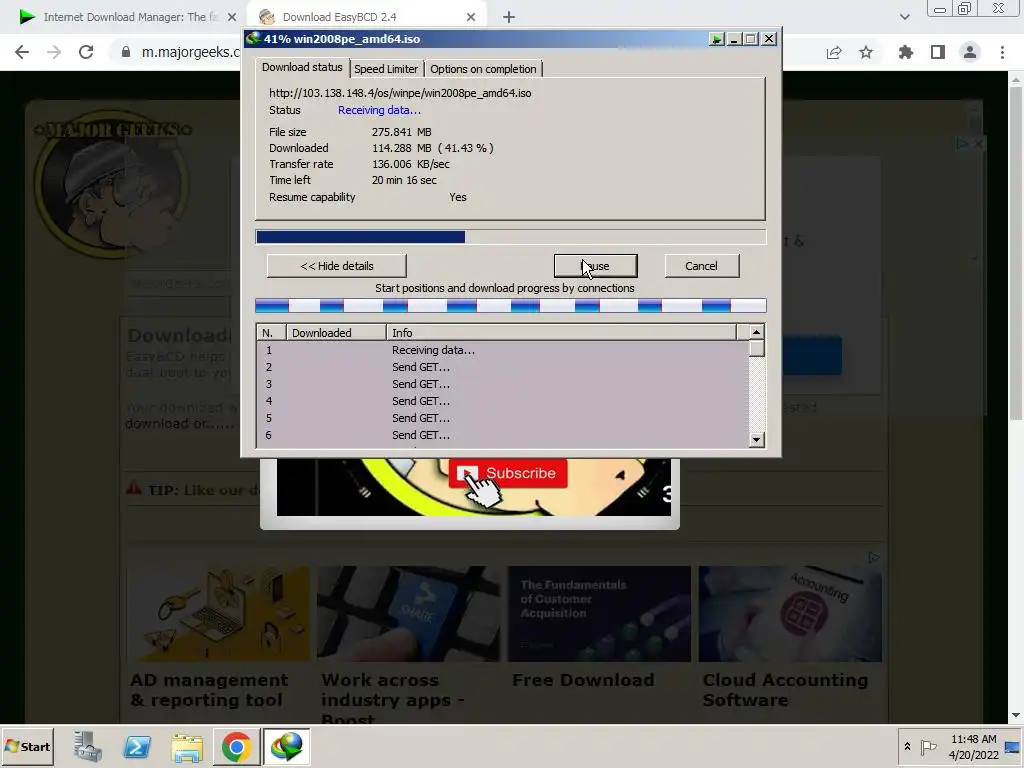Pause the current download
The image size is (1024, 768).
pos(596,266)
